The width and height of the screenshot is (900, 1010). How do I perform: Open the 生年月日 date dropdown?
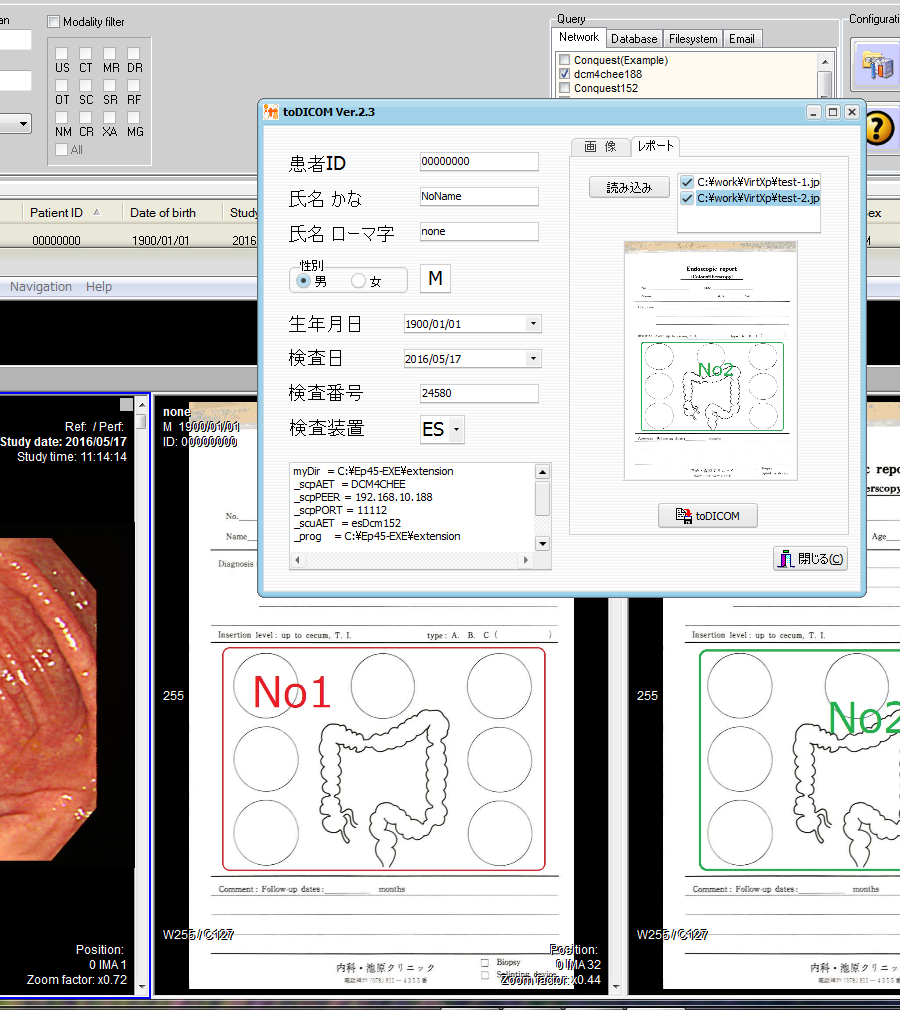(x=533, y=324)
